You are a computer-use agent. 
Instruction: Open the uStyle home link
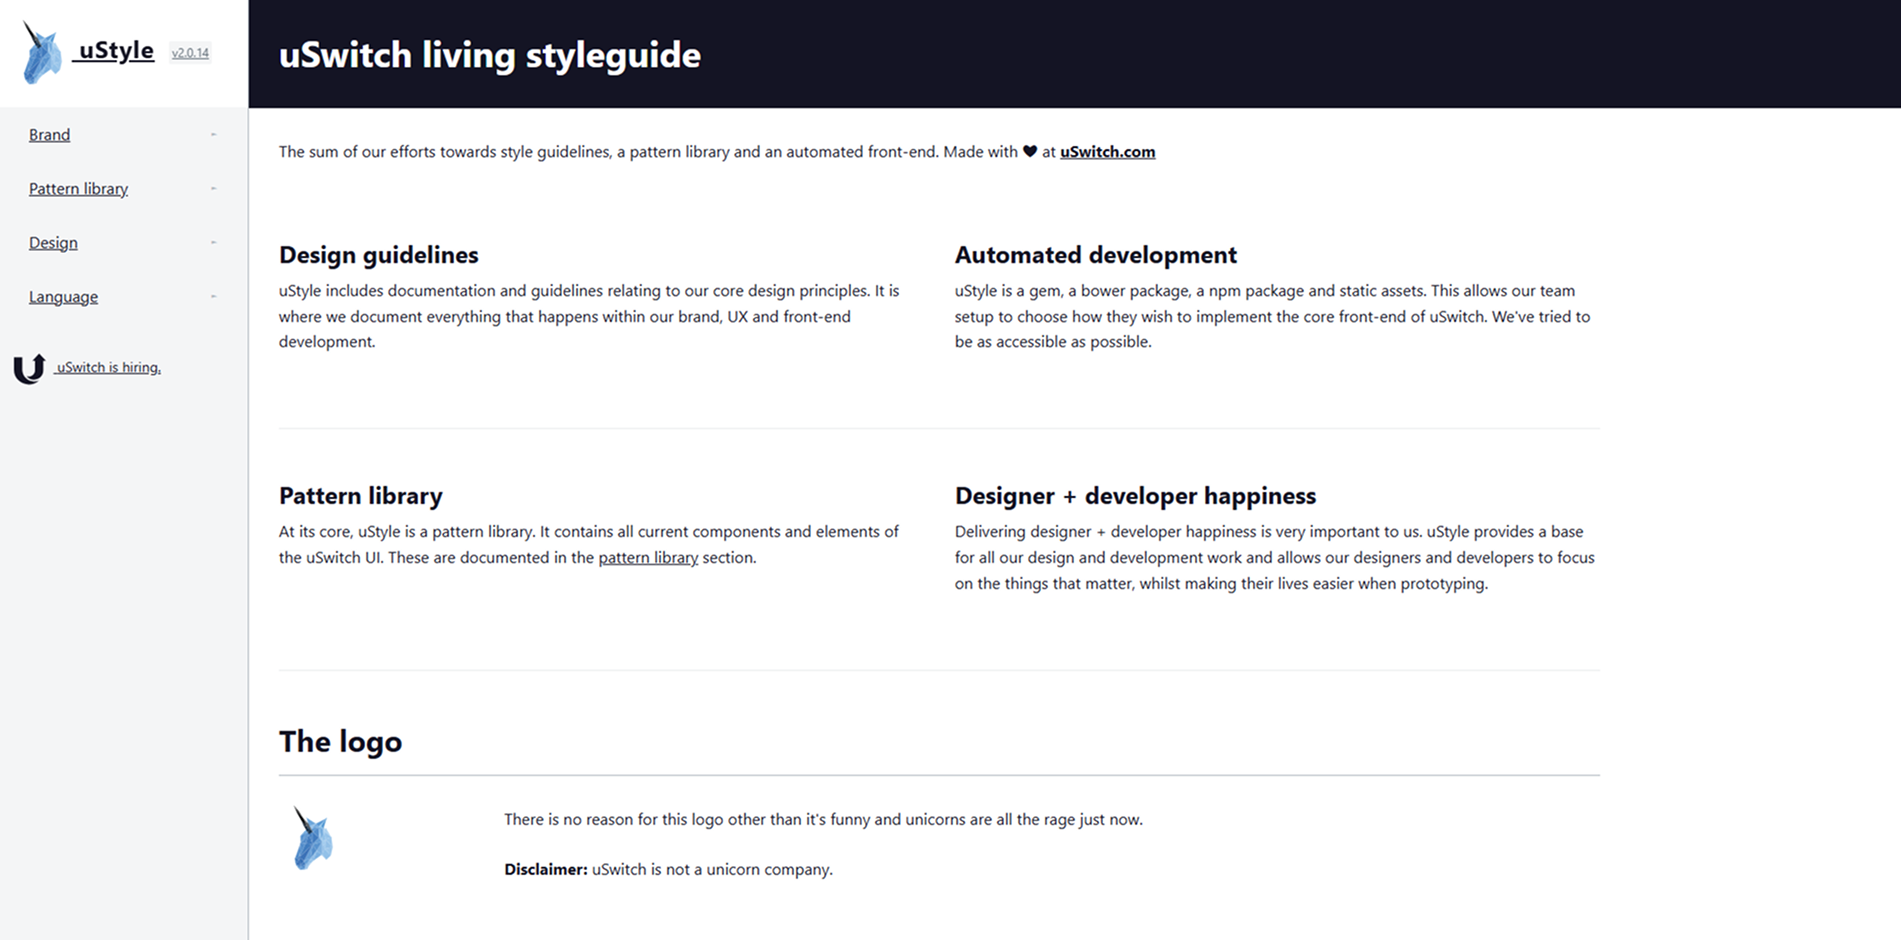click(116, 50)
